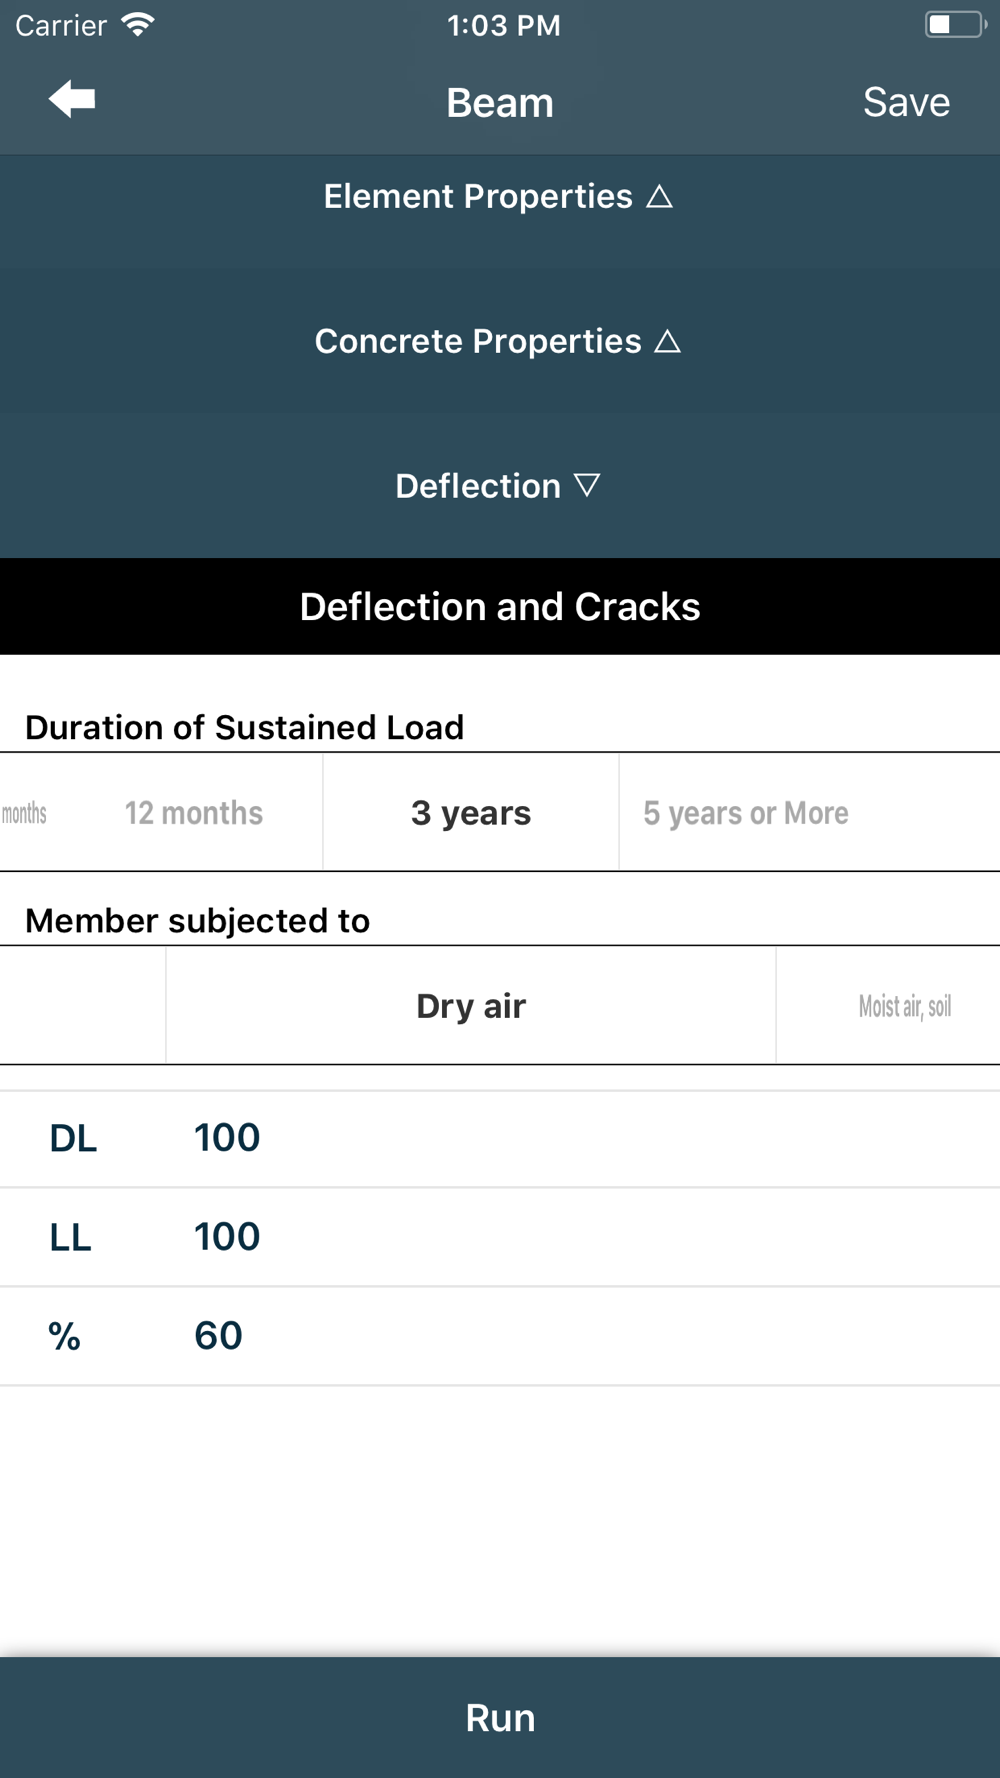
Task: Select 12 months duration
Action: tap(193, 813)
